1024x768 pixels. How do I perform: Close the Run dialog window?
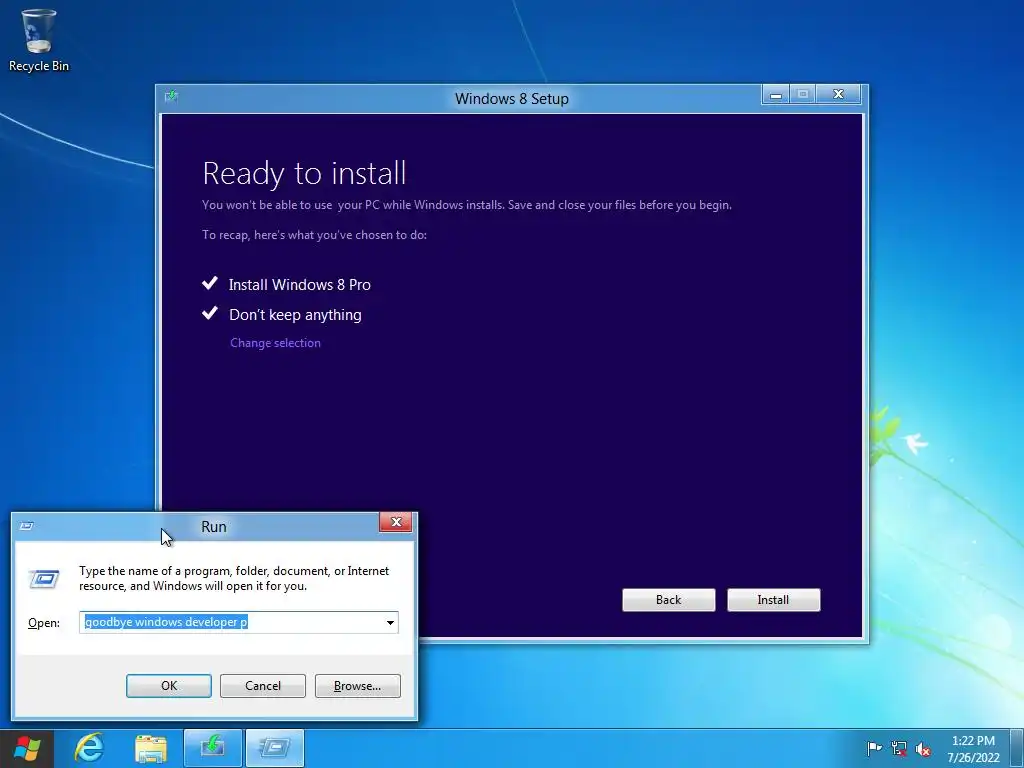[x=396, y=522]
